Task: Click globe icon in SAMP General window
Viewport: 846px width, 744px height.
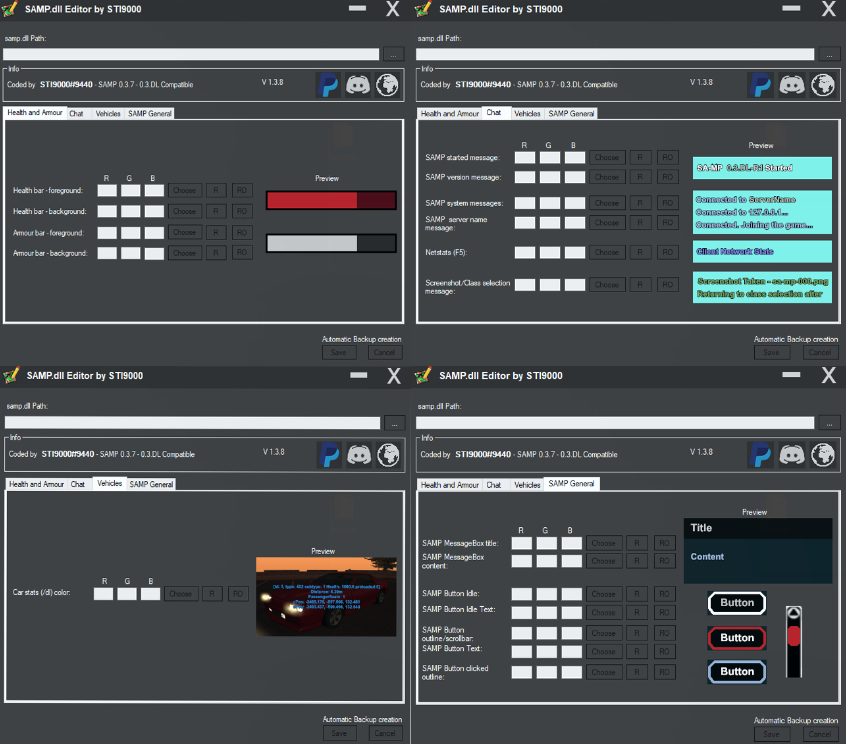Action: (x=823, y=455)
